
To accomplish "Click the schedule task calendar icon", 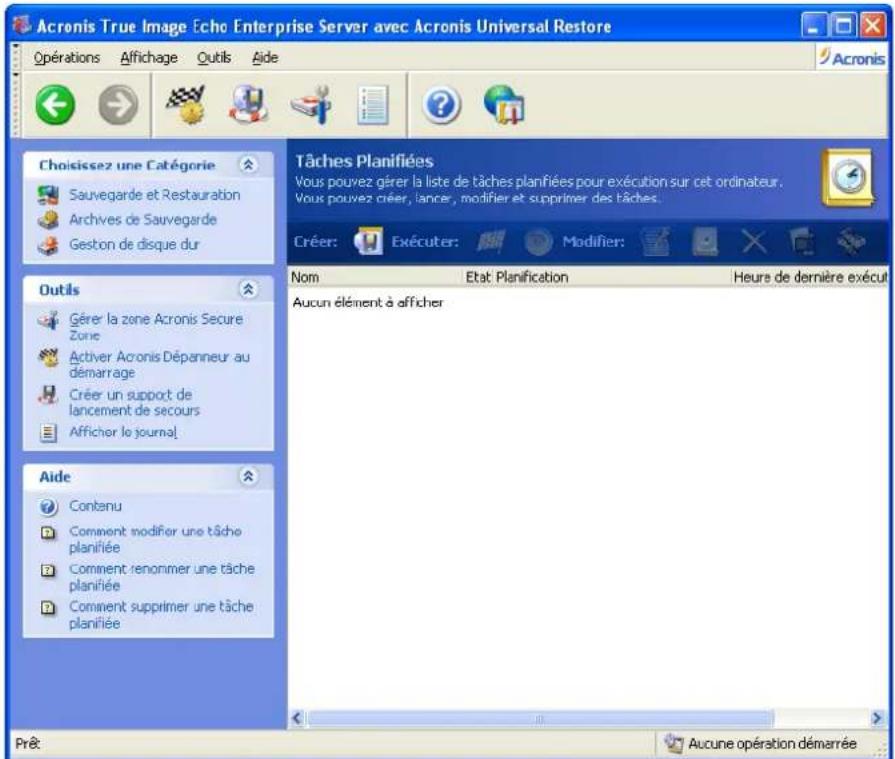I will coord(705,242).
